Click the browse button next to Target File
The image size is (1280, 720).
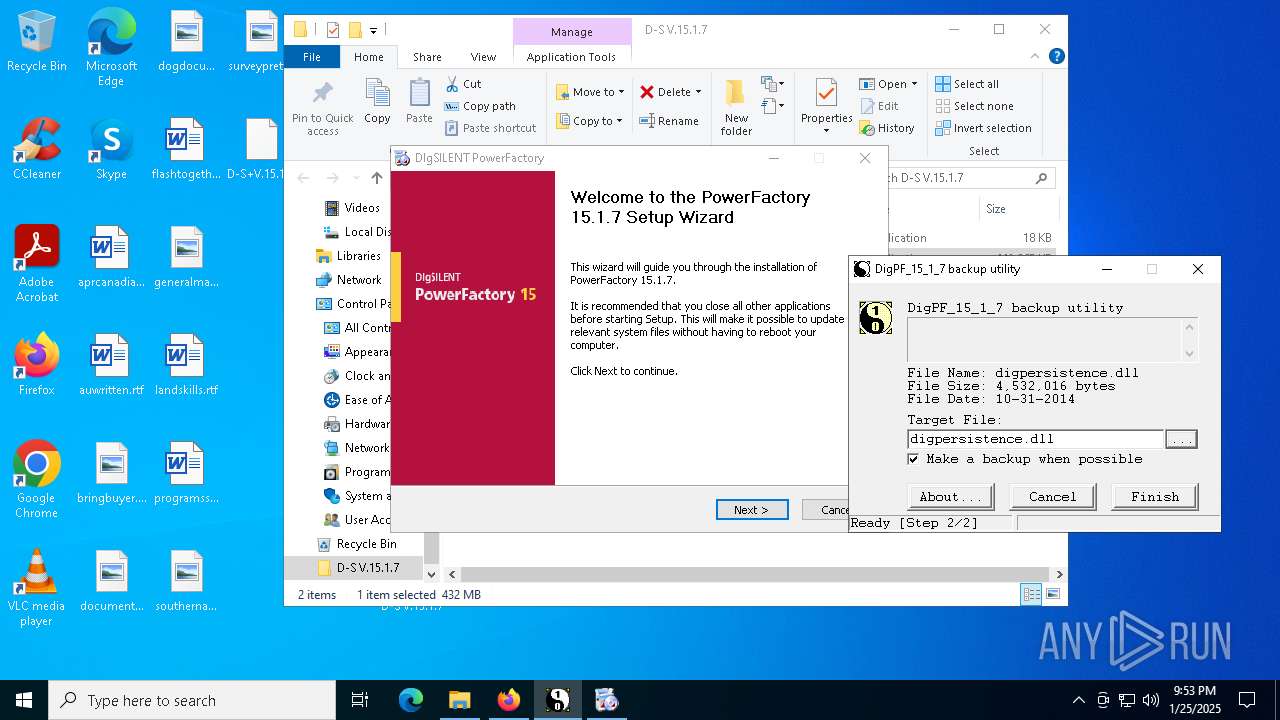1181,439
